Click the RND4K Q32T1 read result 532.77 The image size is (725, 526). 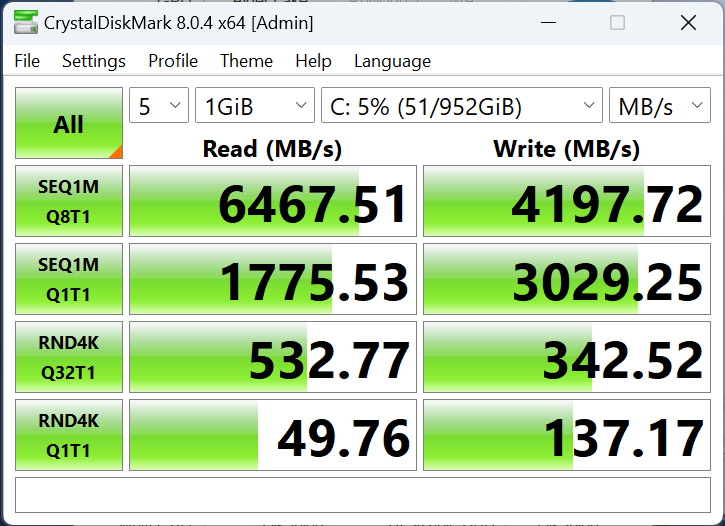point(273,357)
